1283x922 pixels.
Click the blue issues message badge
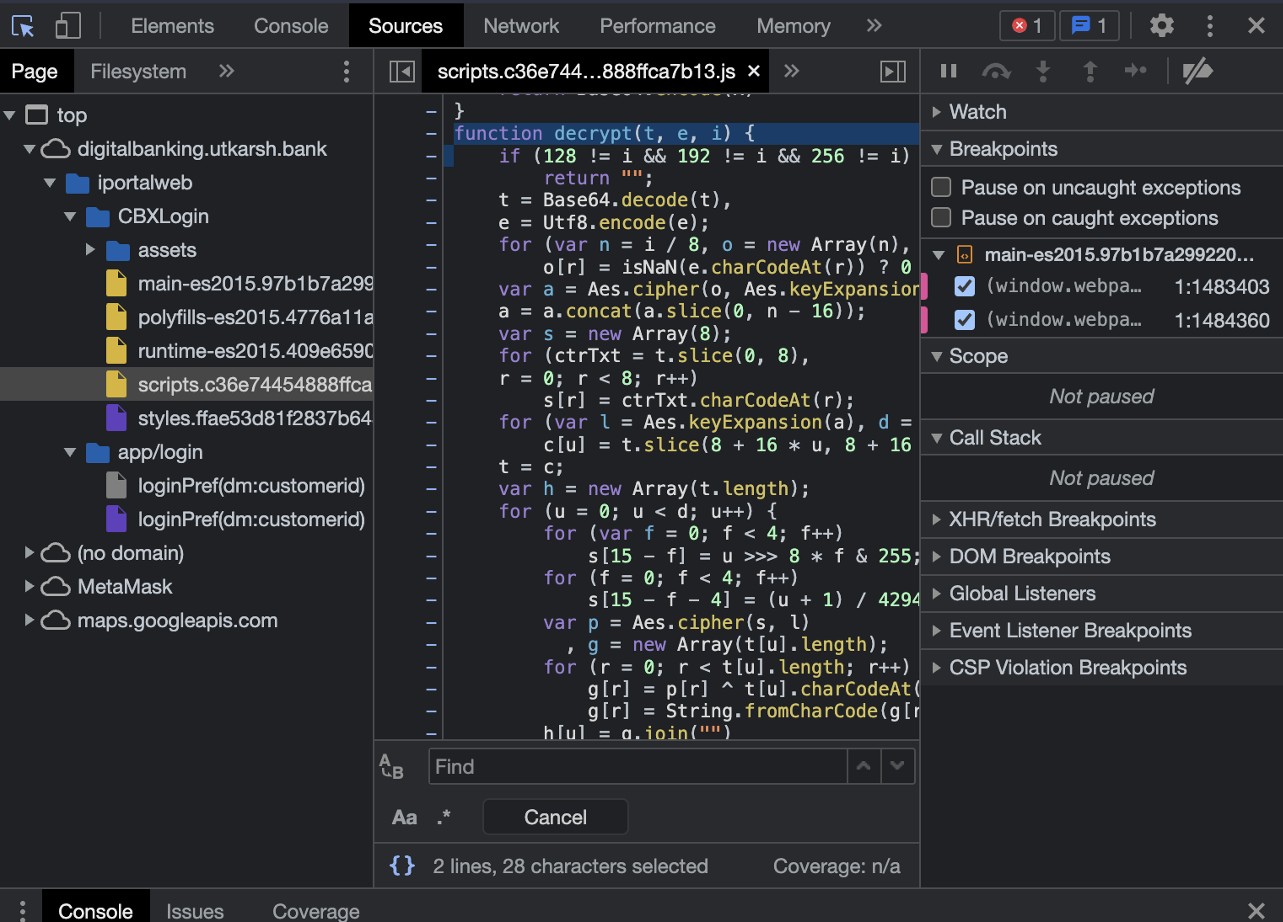[x=1088, y=25]
